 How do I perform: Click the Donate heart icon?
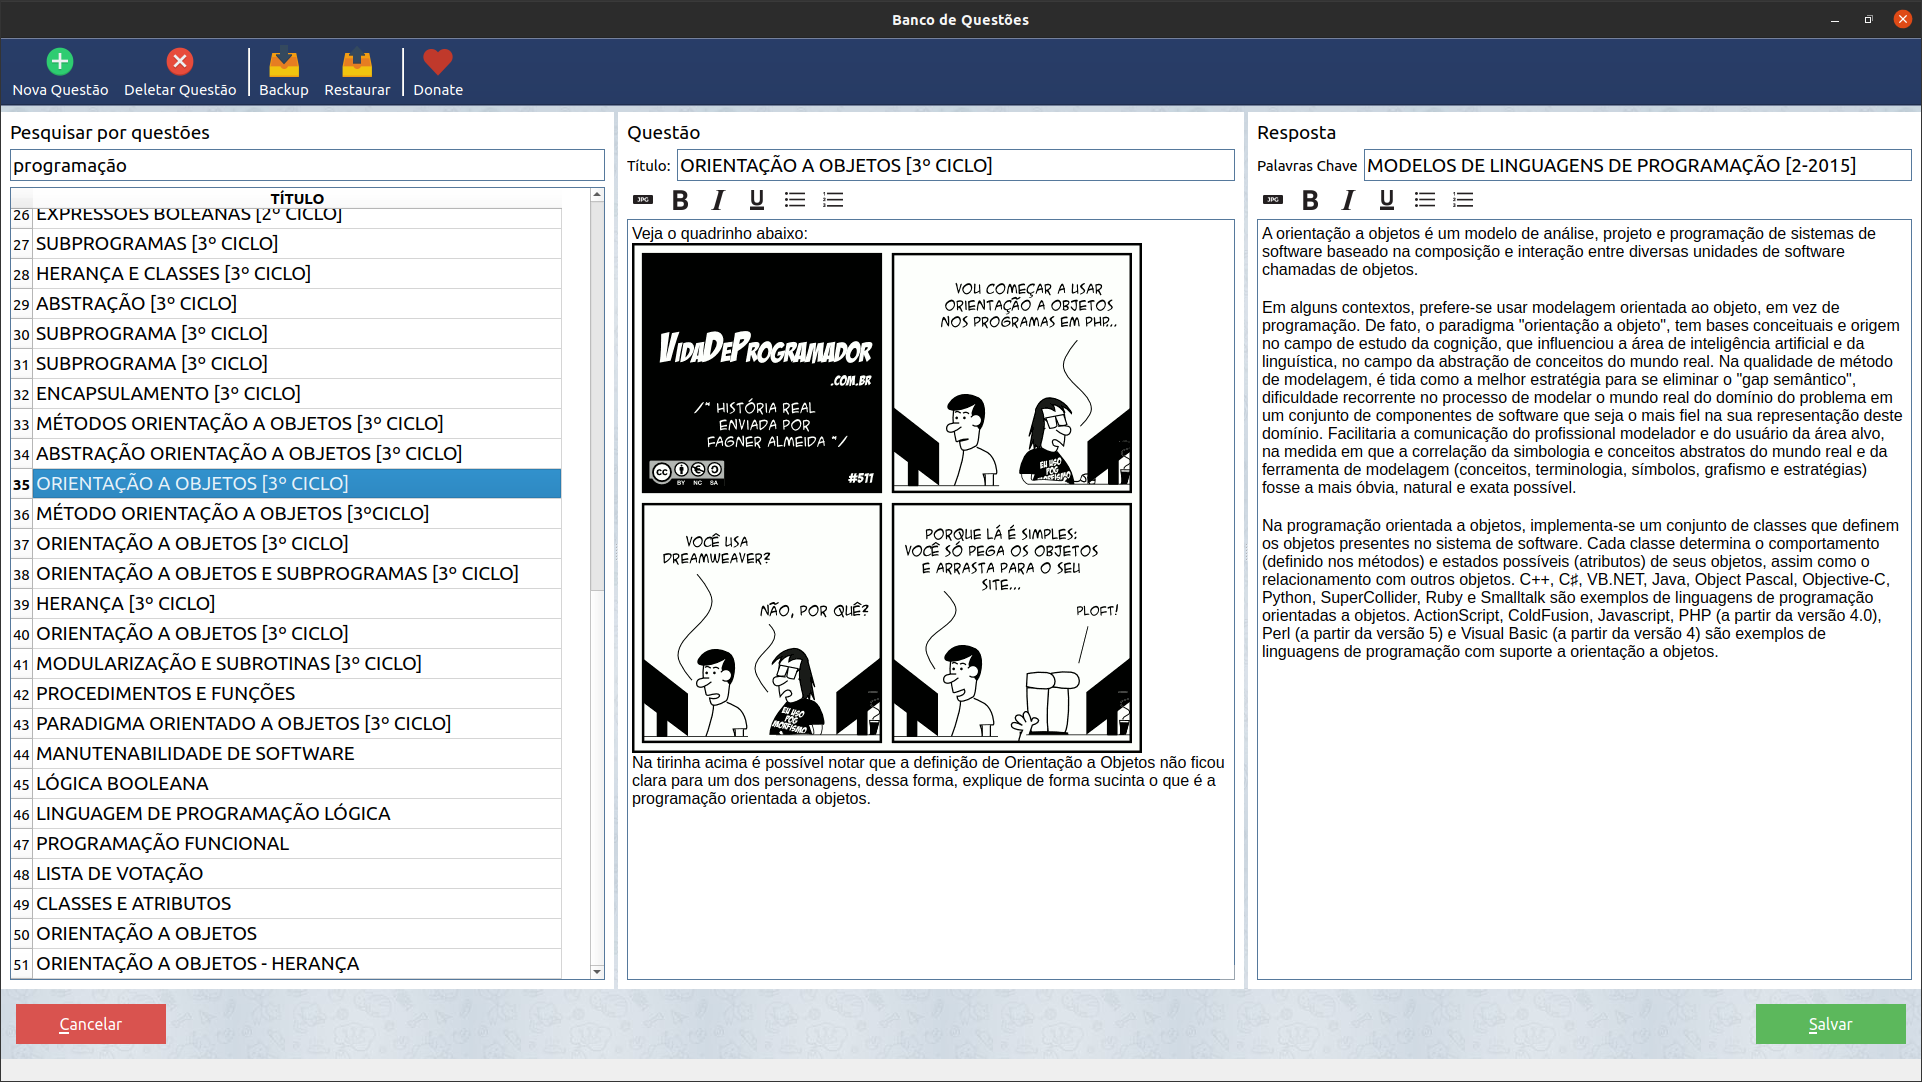[x=438, y=62]
